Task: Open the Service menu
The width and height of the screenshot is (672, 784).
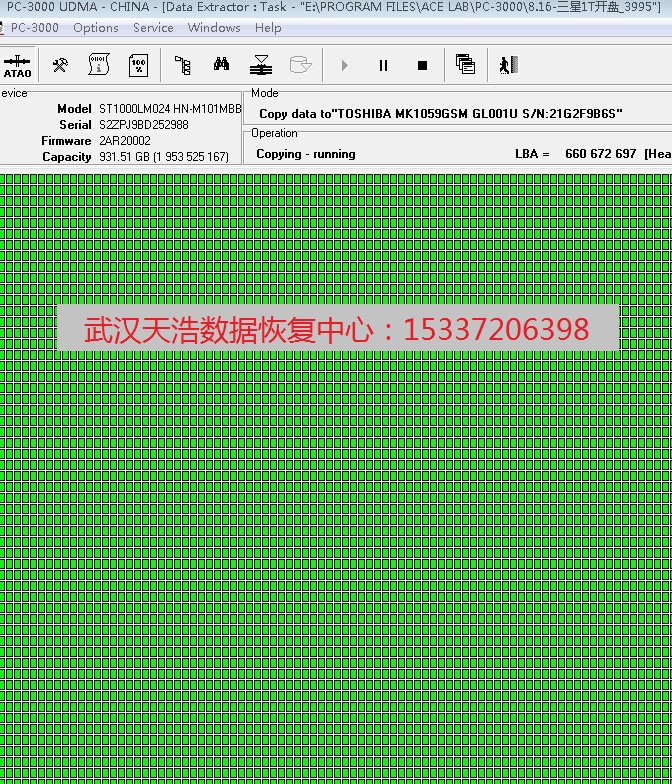Action: click(x=153, y=28)
